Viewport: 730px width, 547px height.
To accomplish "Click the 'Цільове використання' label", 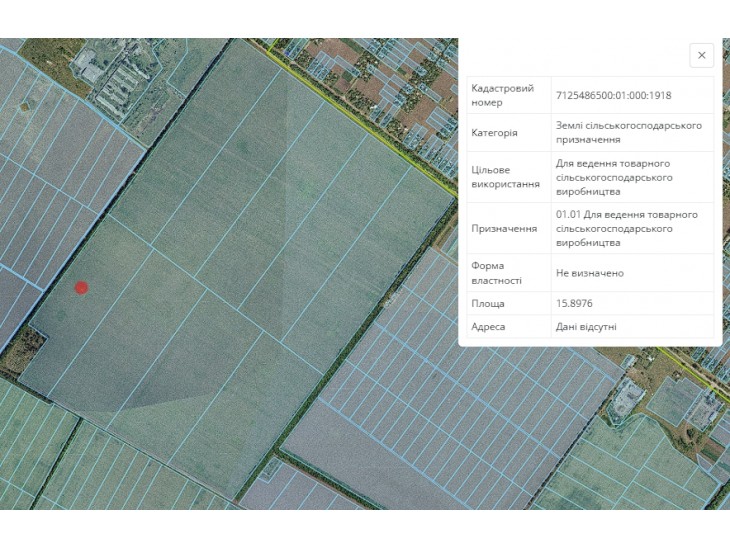I will (505, 177).
